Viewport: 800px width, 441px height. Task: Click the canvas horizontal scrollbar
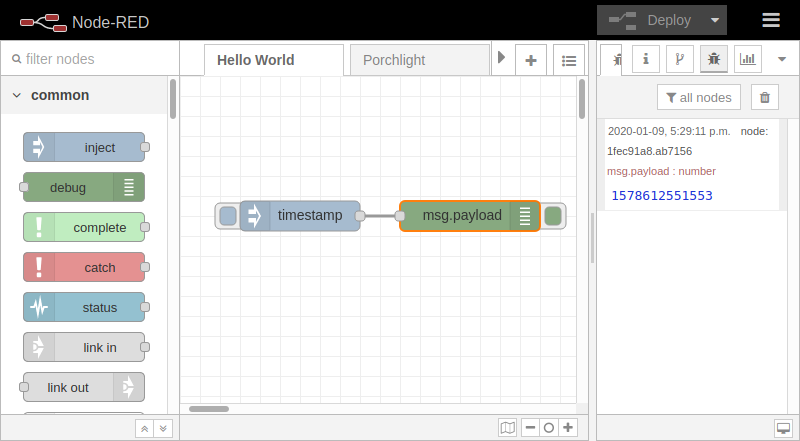[x=209, y=408]
